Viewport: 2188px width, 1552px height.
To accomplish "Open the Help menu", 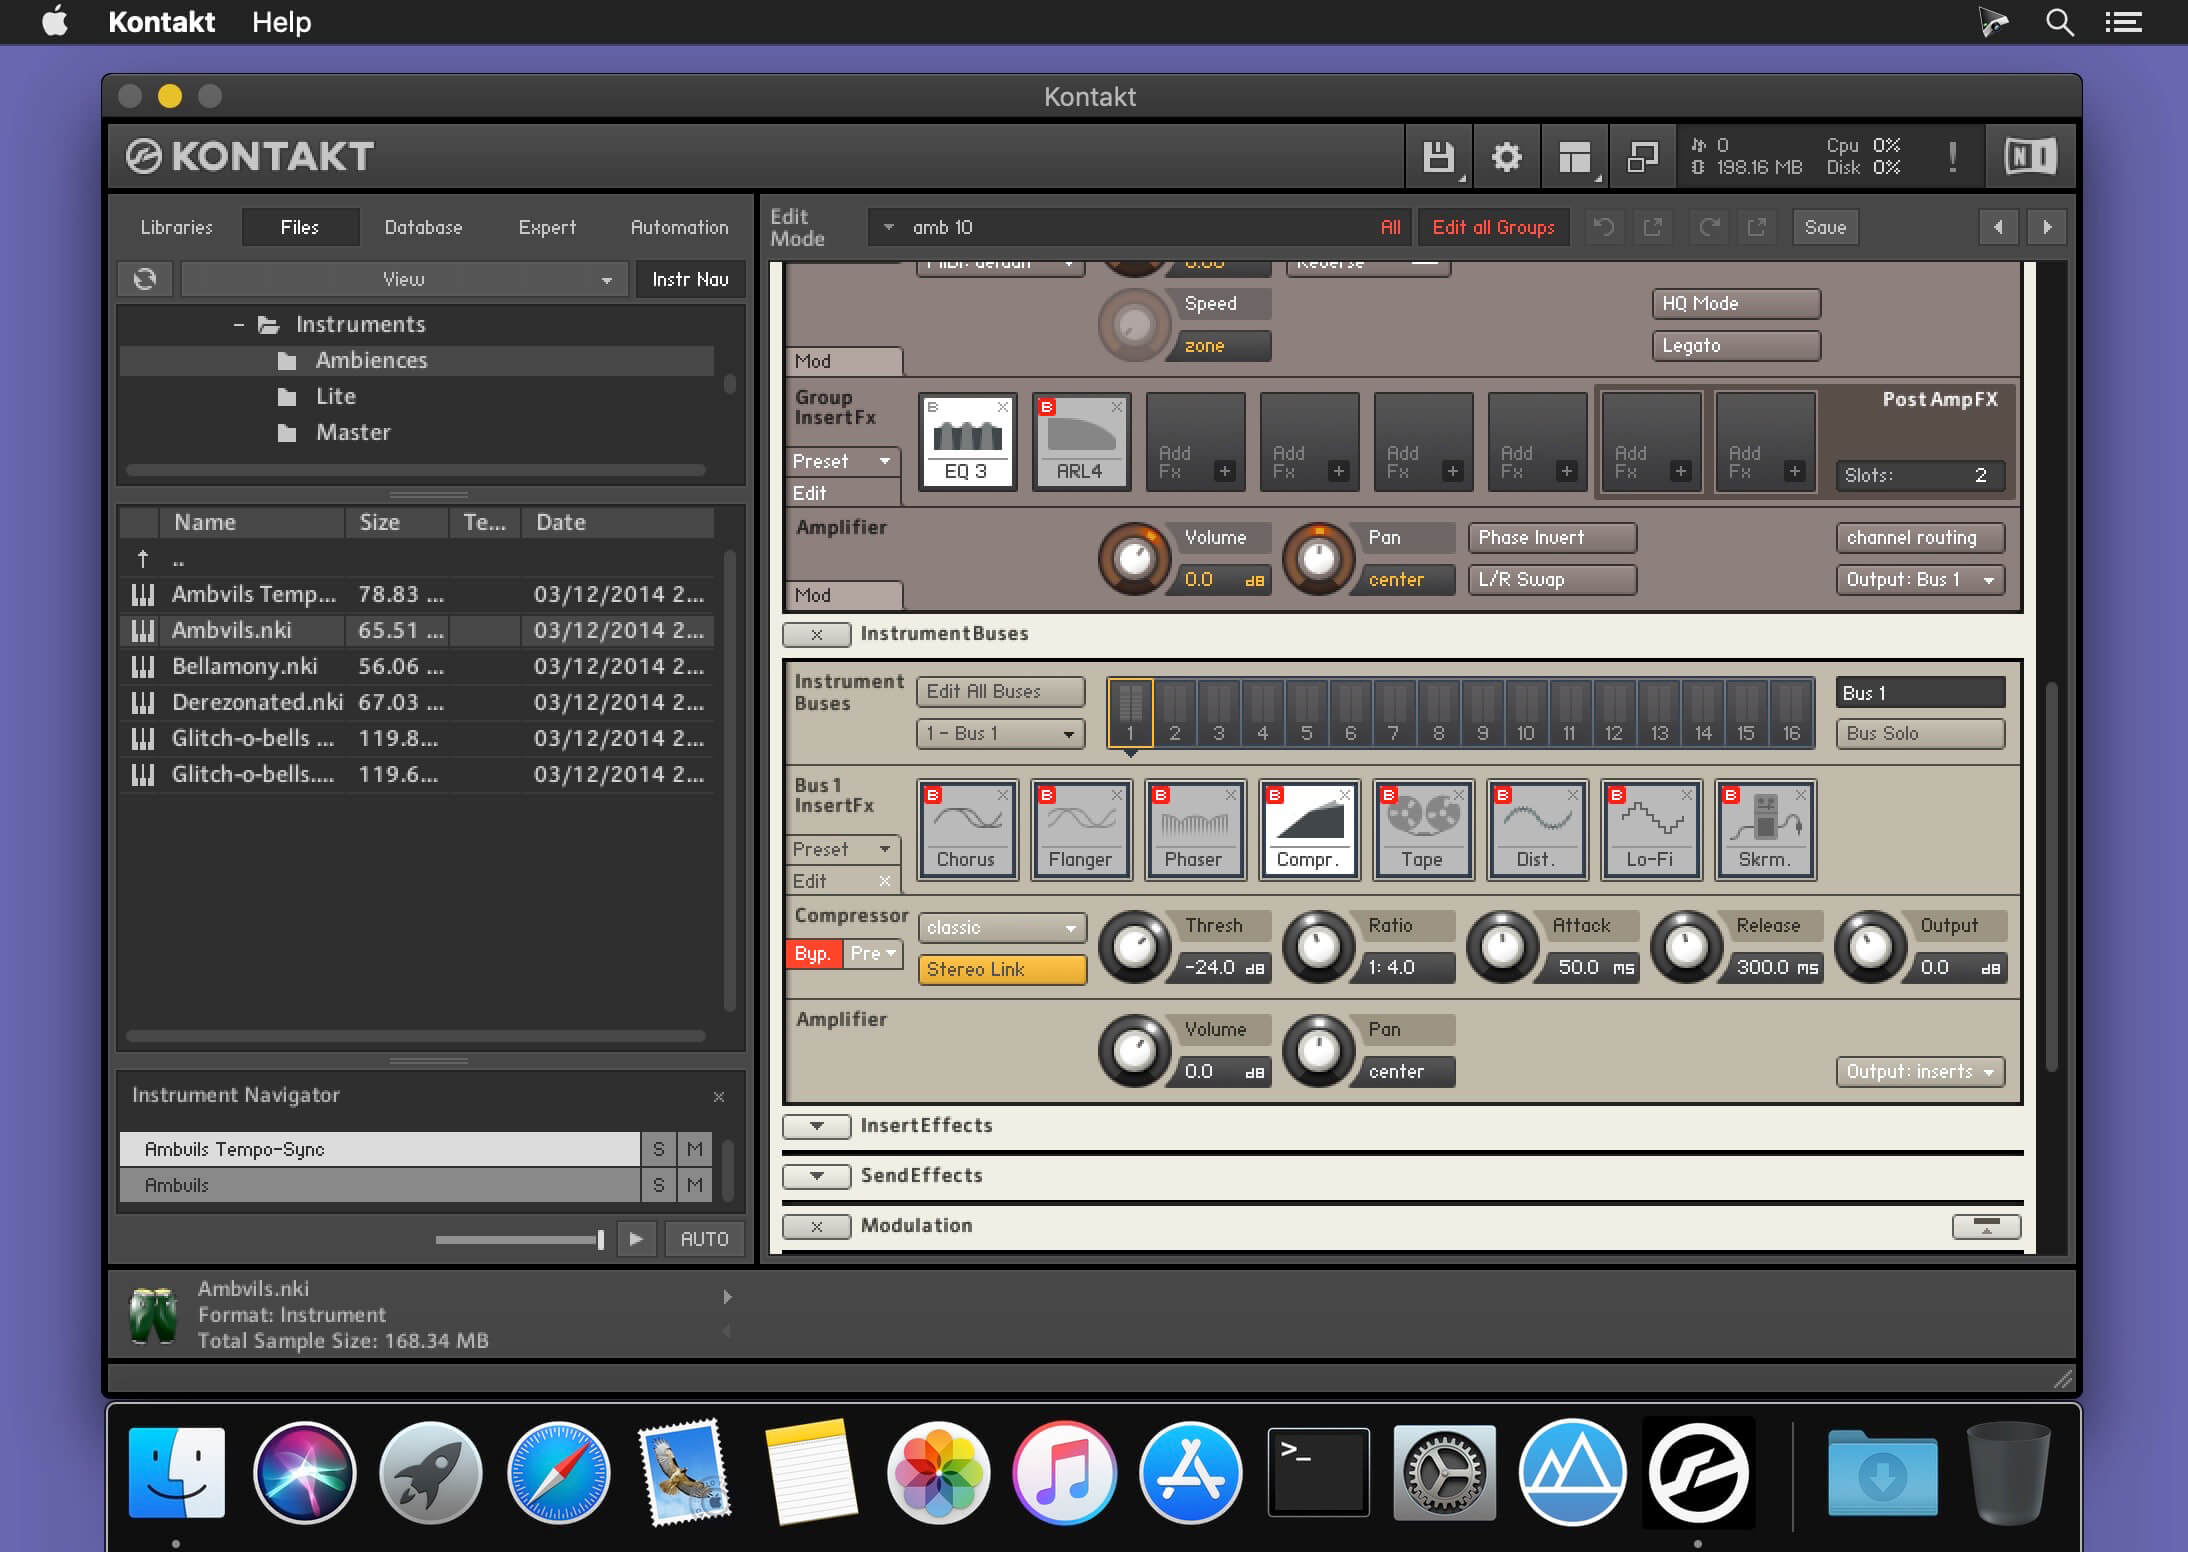I will click(281, 22).
